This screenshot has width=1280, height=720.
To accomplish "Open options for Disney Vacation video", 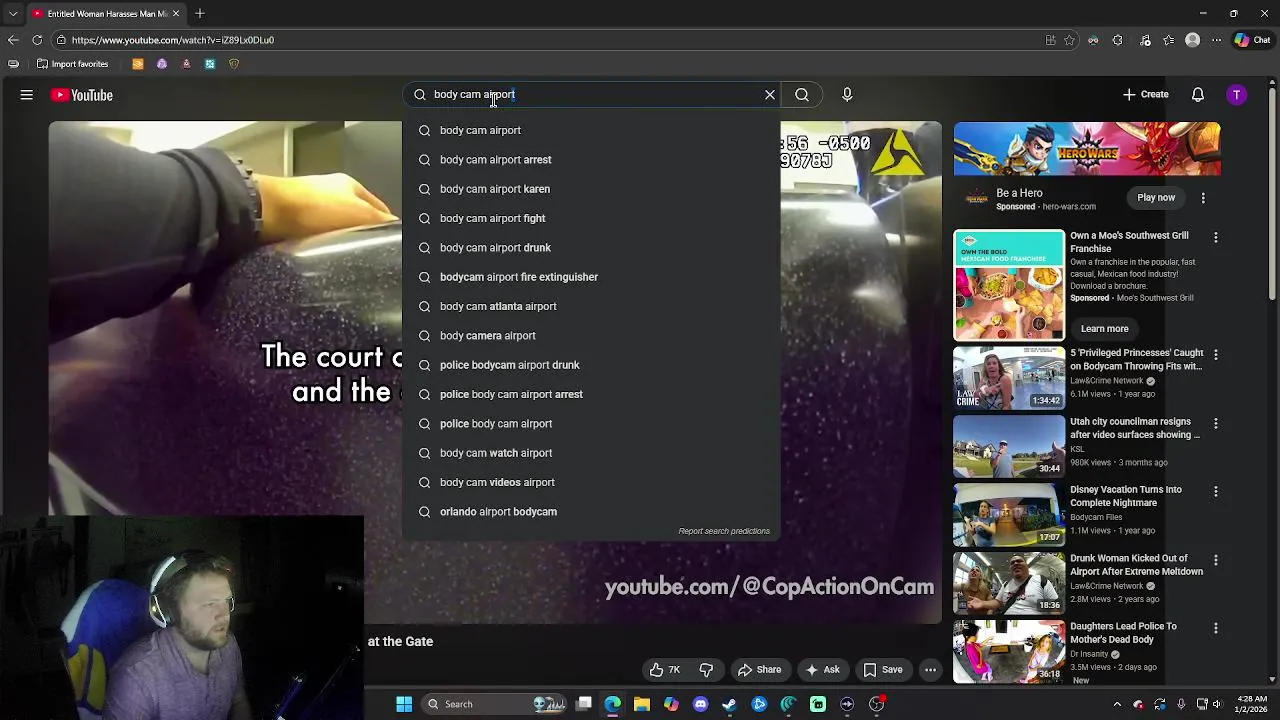I will (1216, 492).
